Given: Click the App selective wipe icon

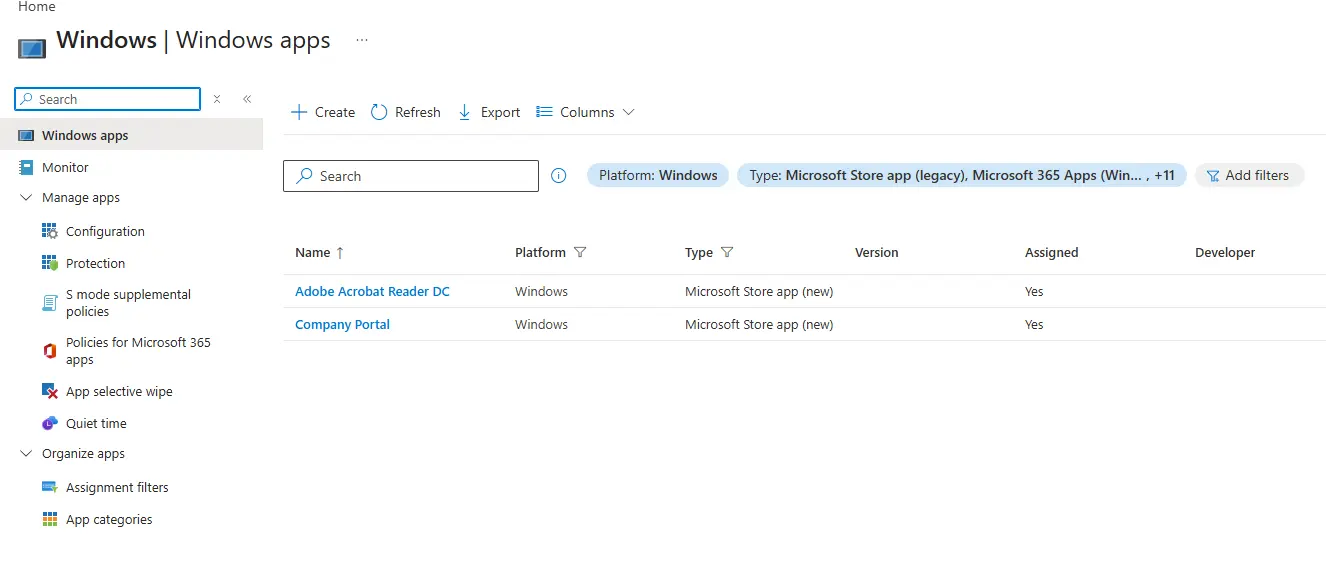Looking at the screenshot, I should point(50,391).
